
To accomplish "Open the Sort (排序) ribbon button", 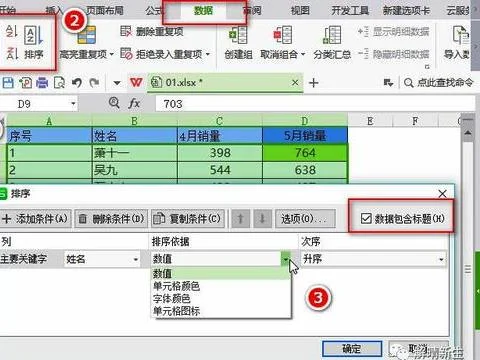I will 34,42.
